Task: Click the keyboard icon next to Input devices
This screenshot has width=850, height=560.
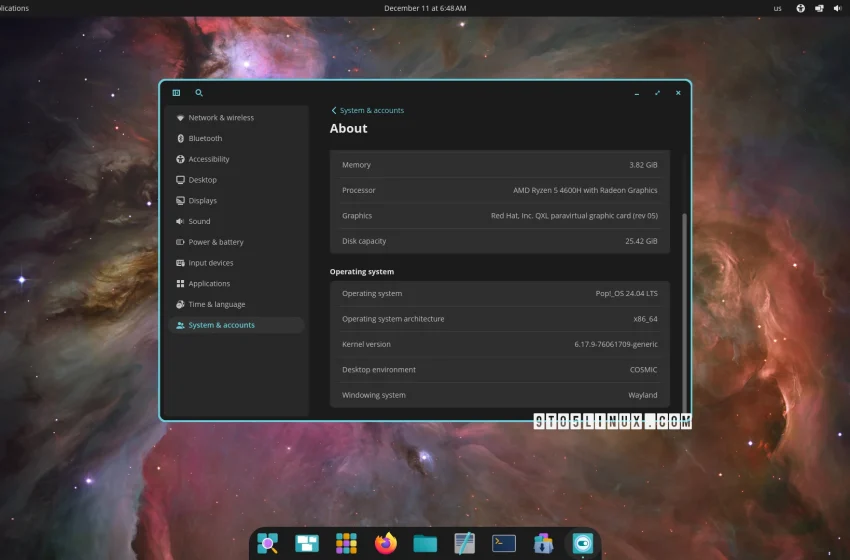Action: coord(180,263)
